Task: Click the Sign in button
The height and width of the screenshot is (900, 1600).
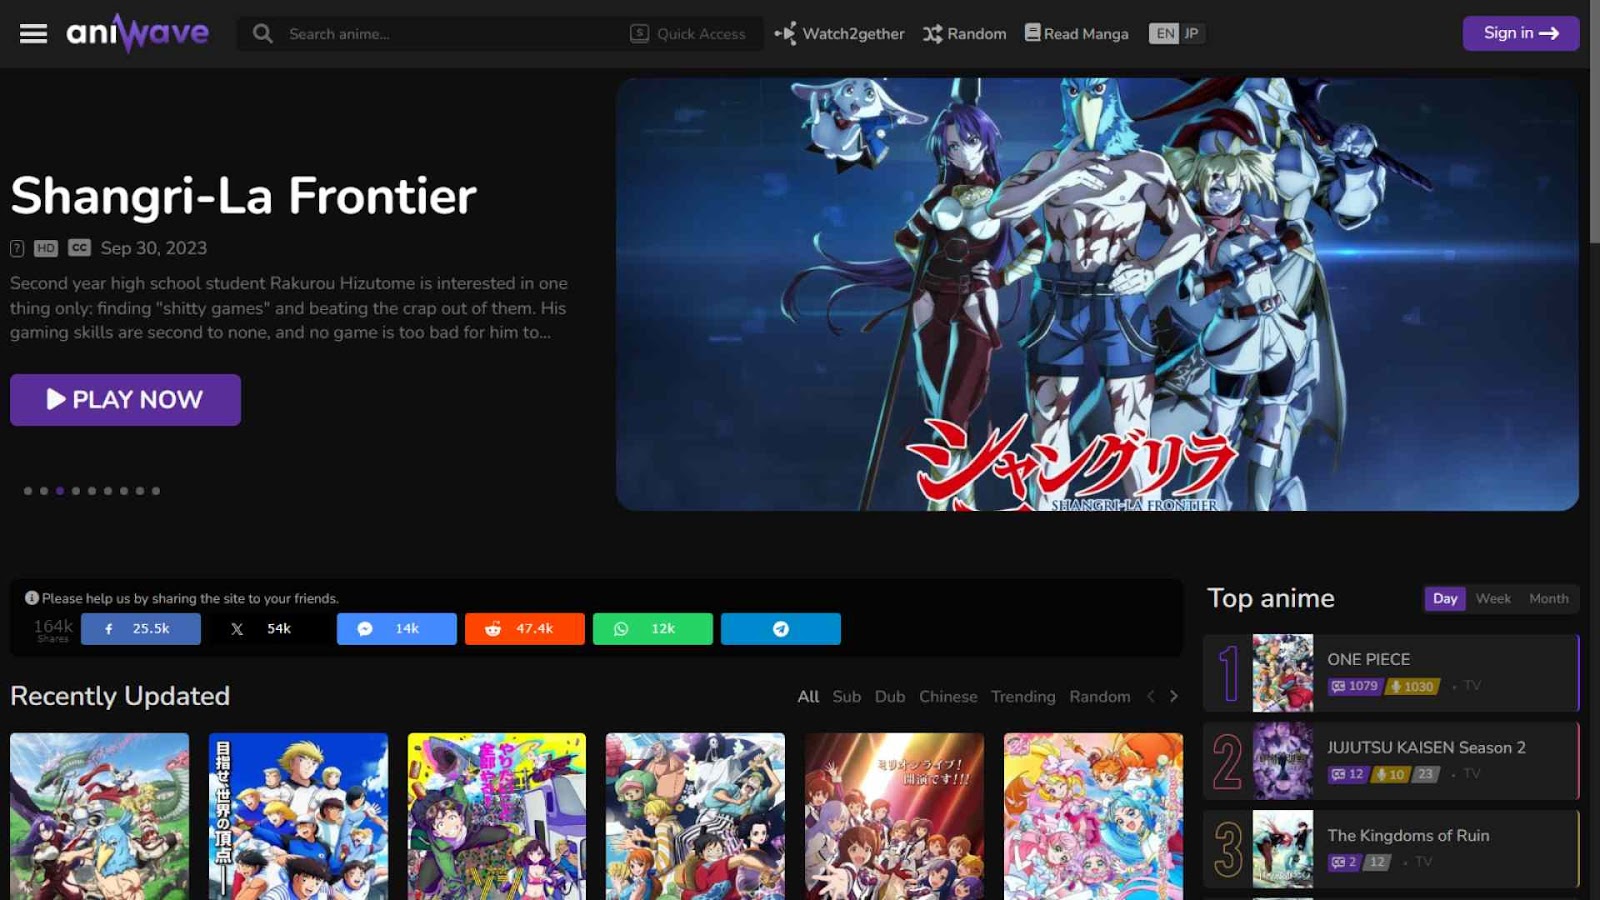Action: pyautogui.click(x=1521, y=33)
